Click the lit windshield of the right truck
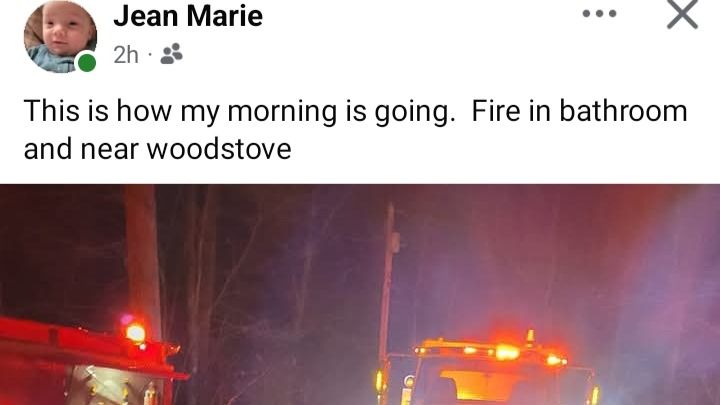Image resolution: width=720 pixels, height=405 pixels. coord(487,383)
